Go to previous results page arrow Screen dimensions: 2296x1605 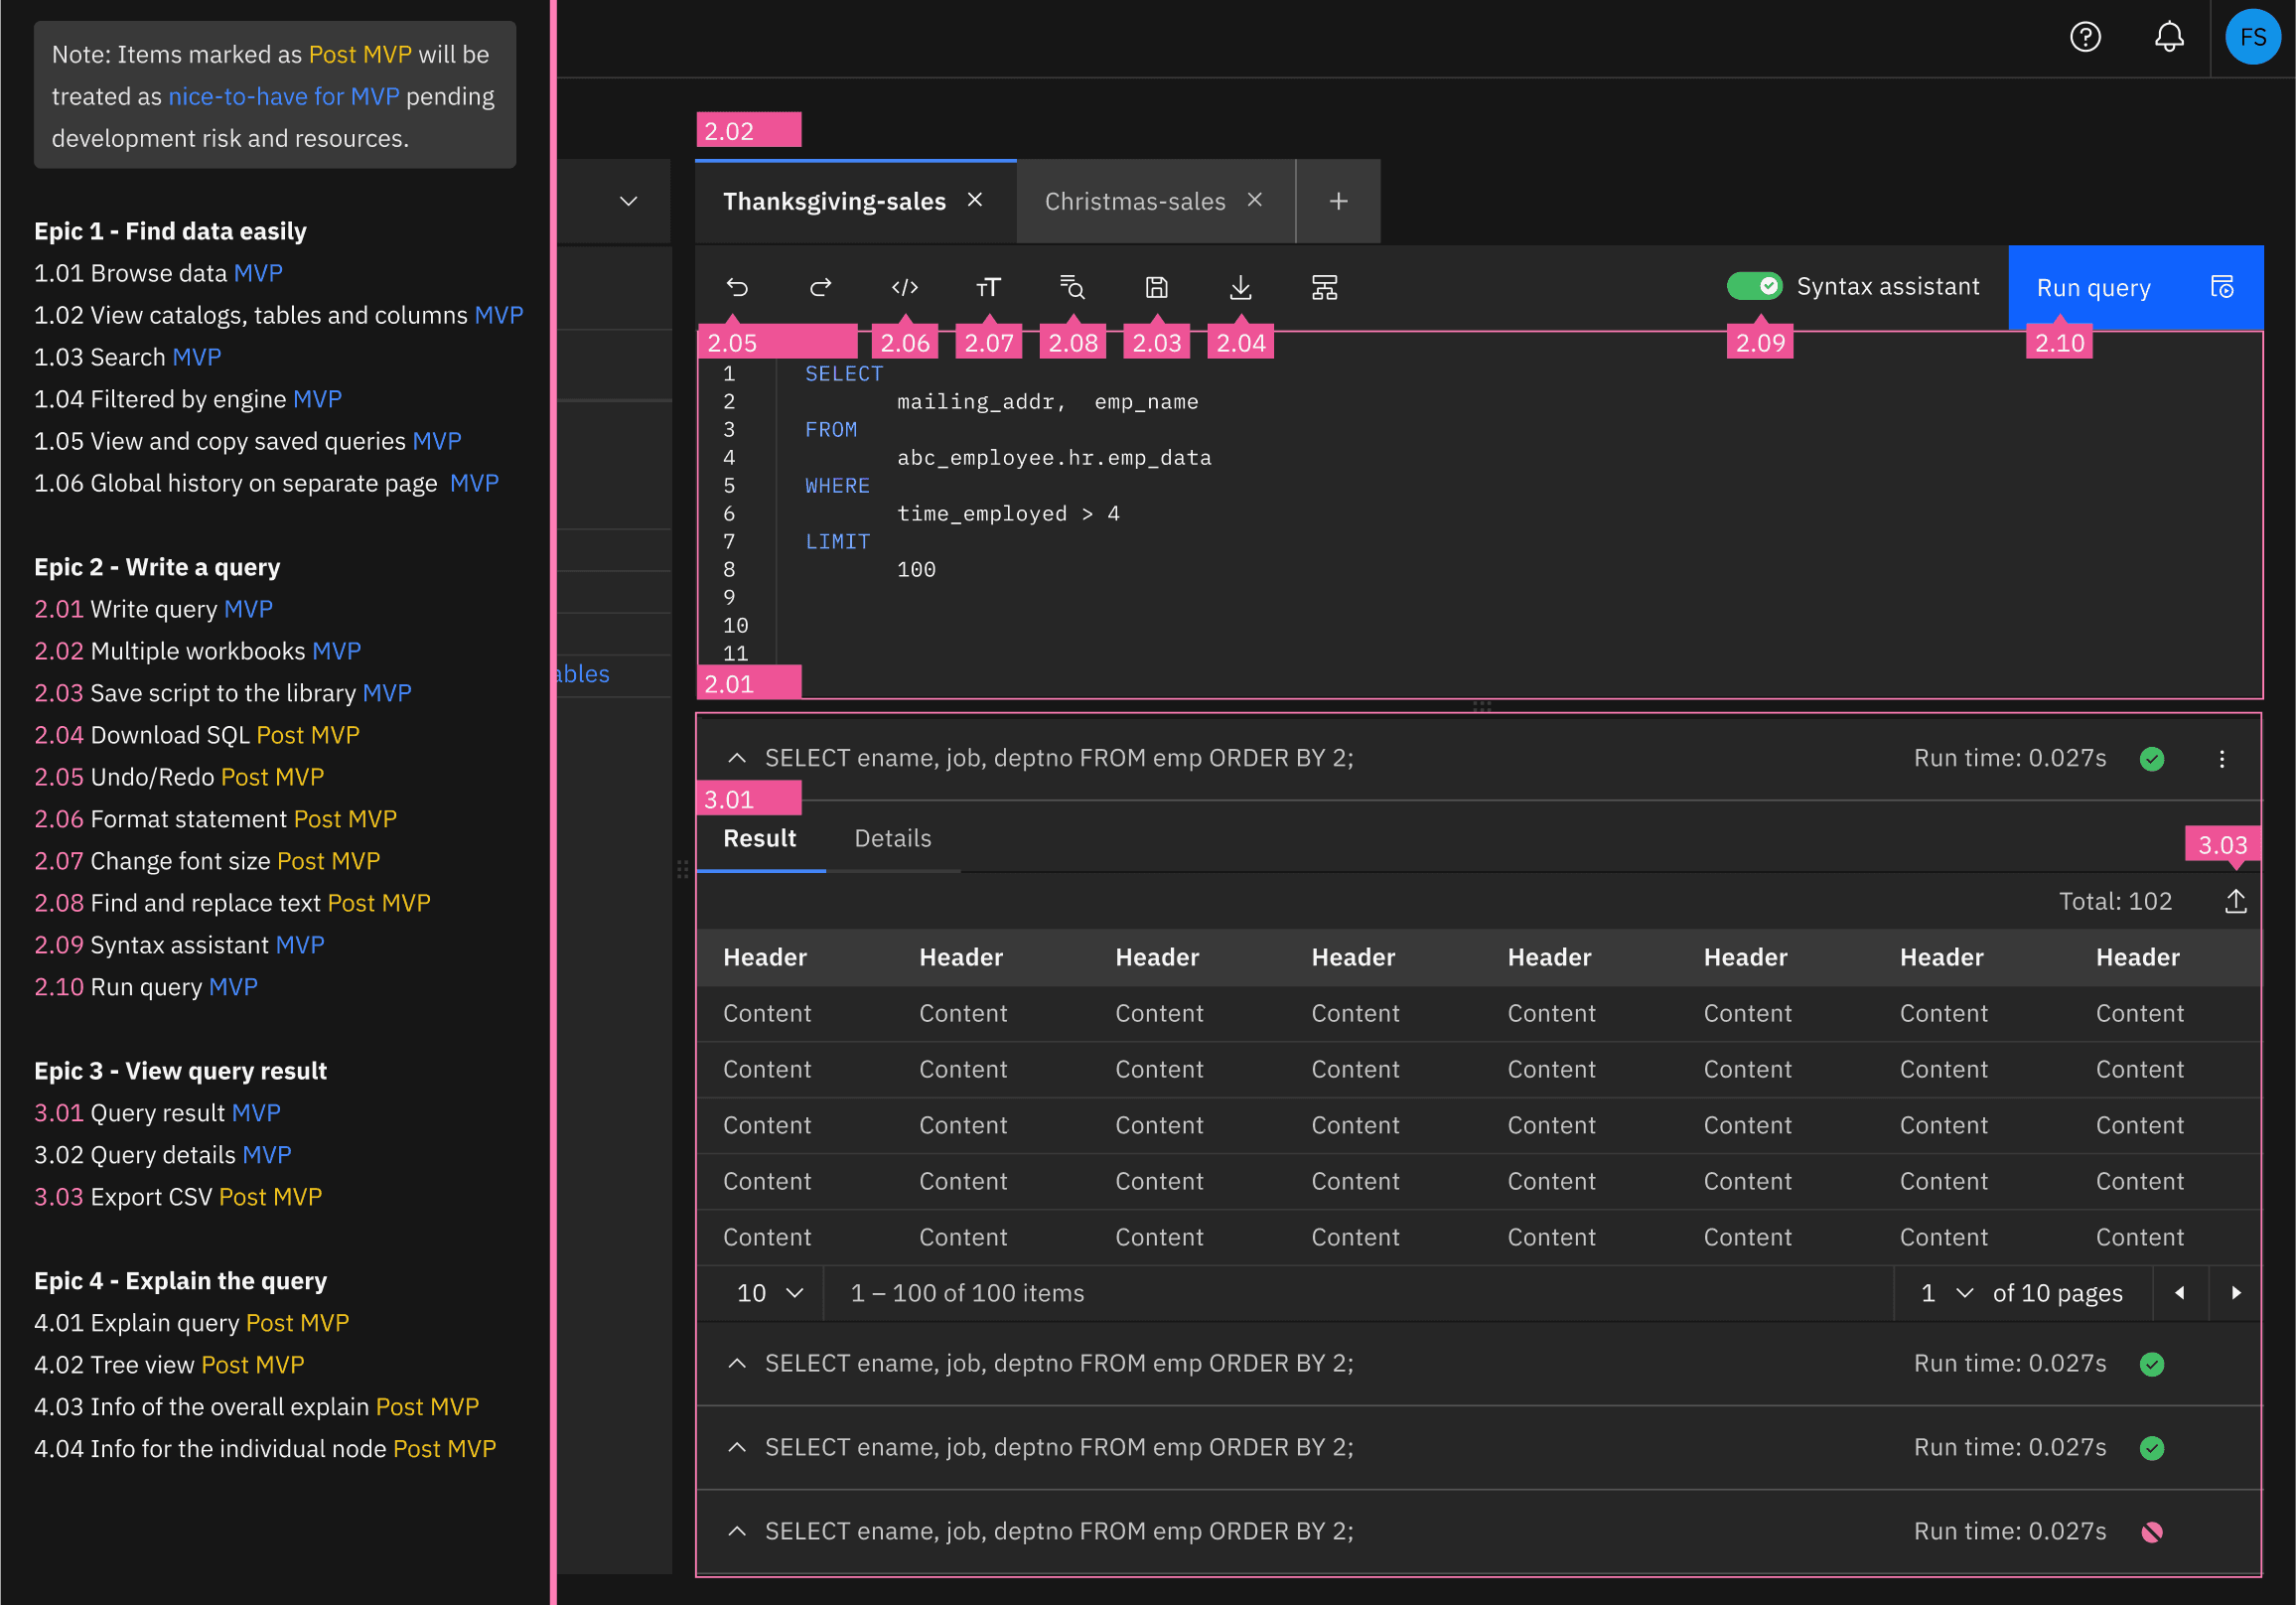pyautogui.click(x=2180, y=1293)
